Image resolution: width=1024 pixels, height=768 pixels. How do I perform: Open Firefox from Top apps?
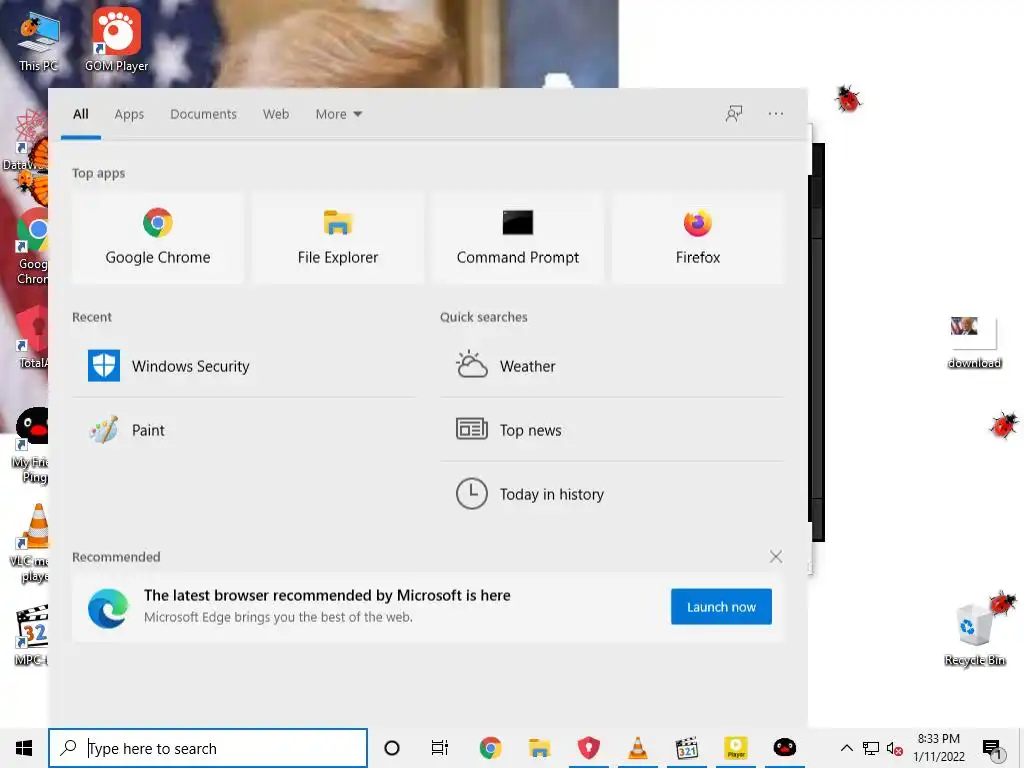click(x=697, y=238)
